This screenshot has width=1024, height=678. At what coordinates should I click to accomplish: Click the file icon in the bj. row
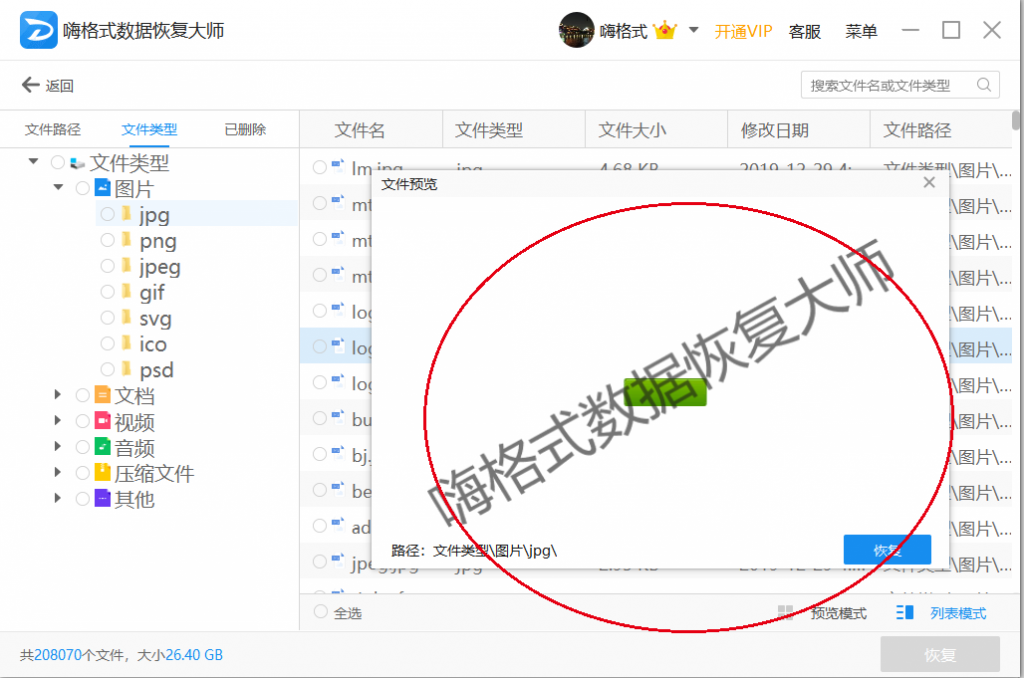[338, 452]
